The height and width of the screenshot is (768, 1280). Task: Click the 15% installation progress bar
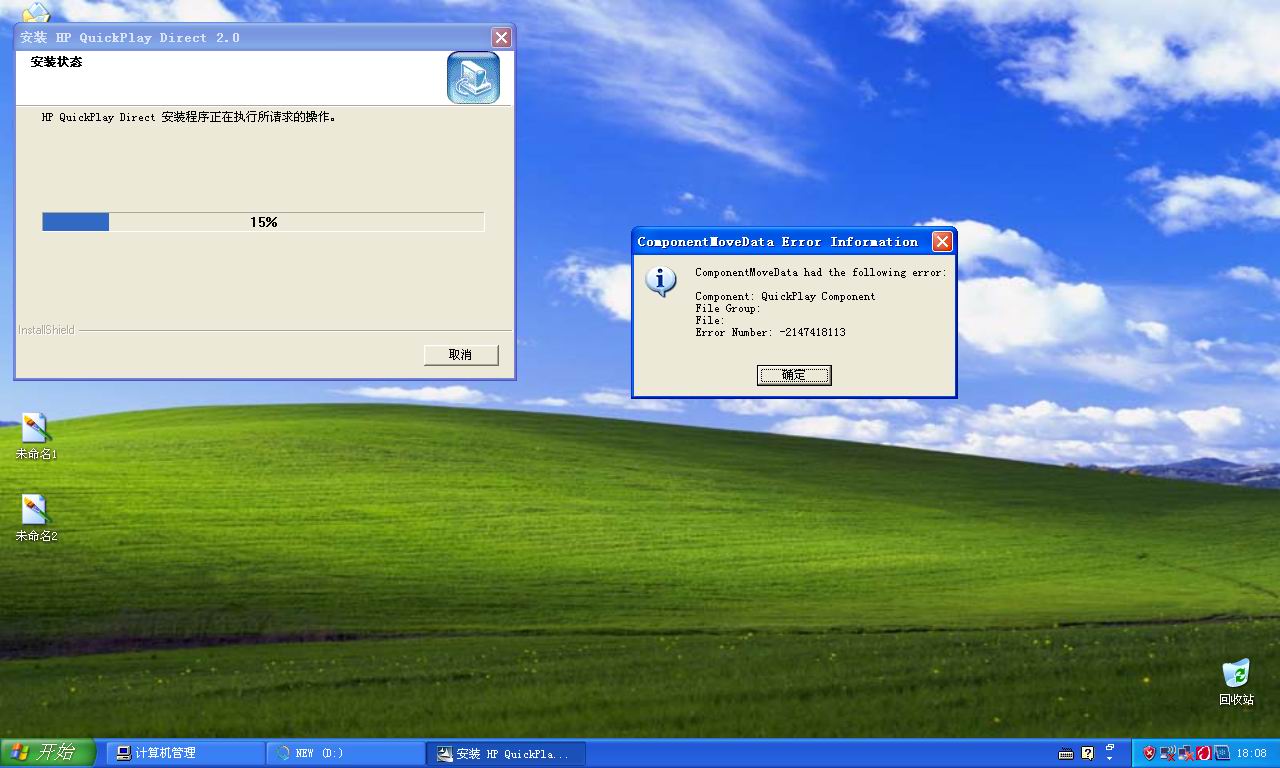point(263,222)
